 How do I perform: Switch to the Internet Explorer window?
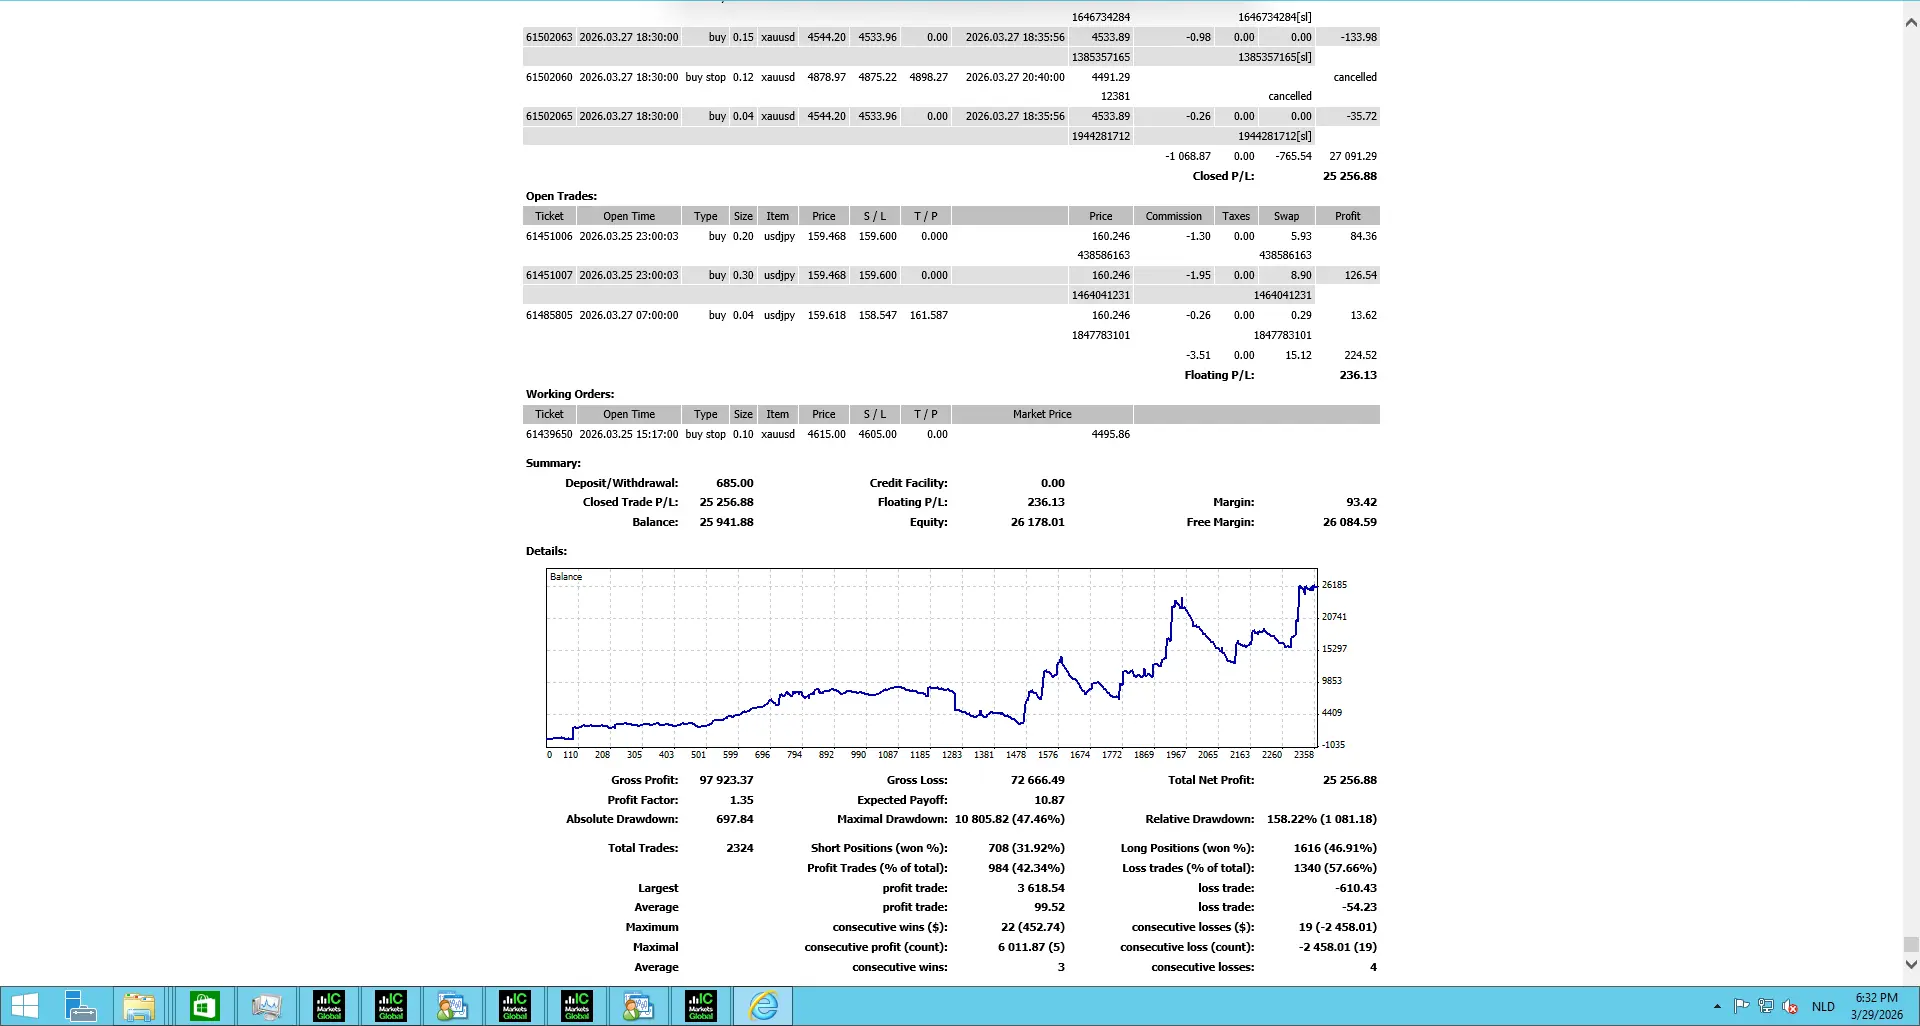click(763, 1006)
